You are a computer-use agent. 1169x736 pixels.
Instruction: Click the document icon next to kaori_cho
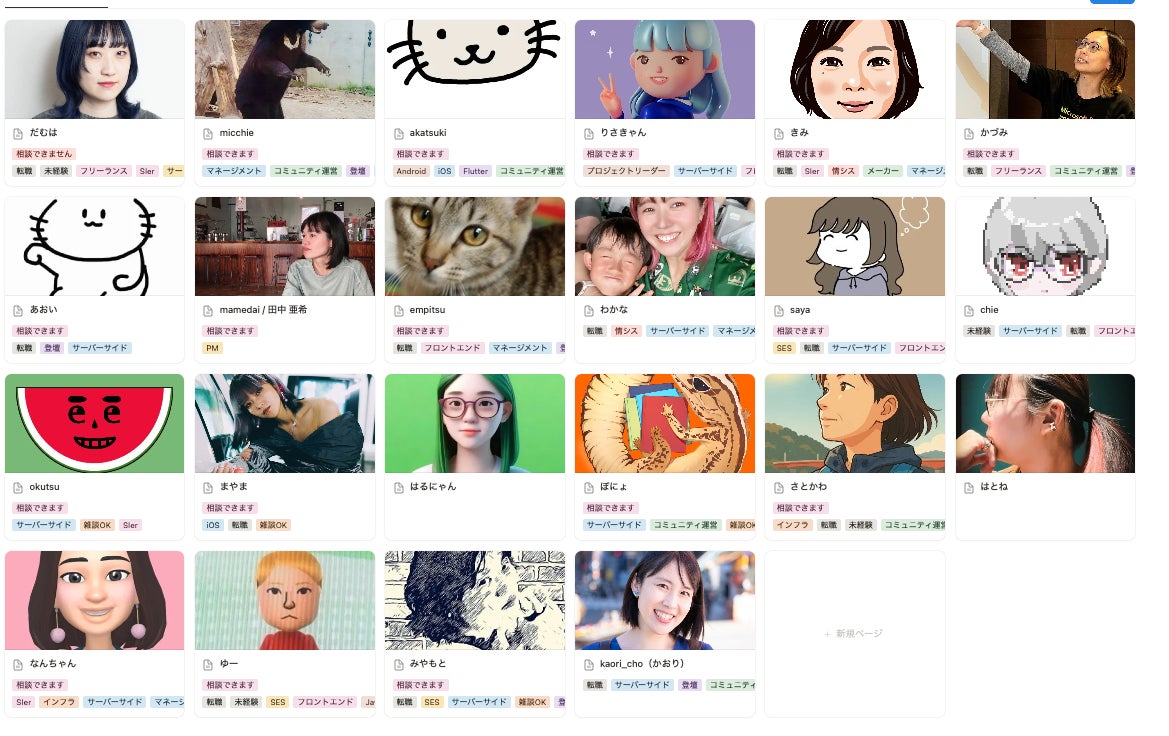click(588, 664)
